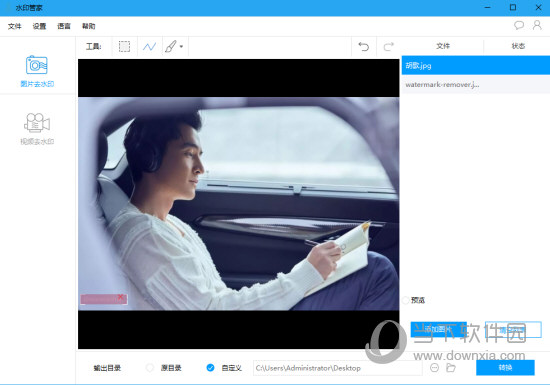Screen dimensions: 550x385
Task: Minimize the 水印管家 window
Action: coord(488,7)
